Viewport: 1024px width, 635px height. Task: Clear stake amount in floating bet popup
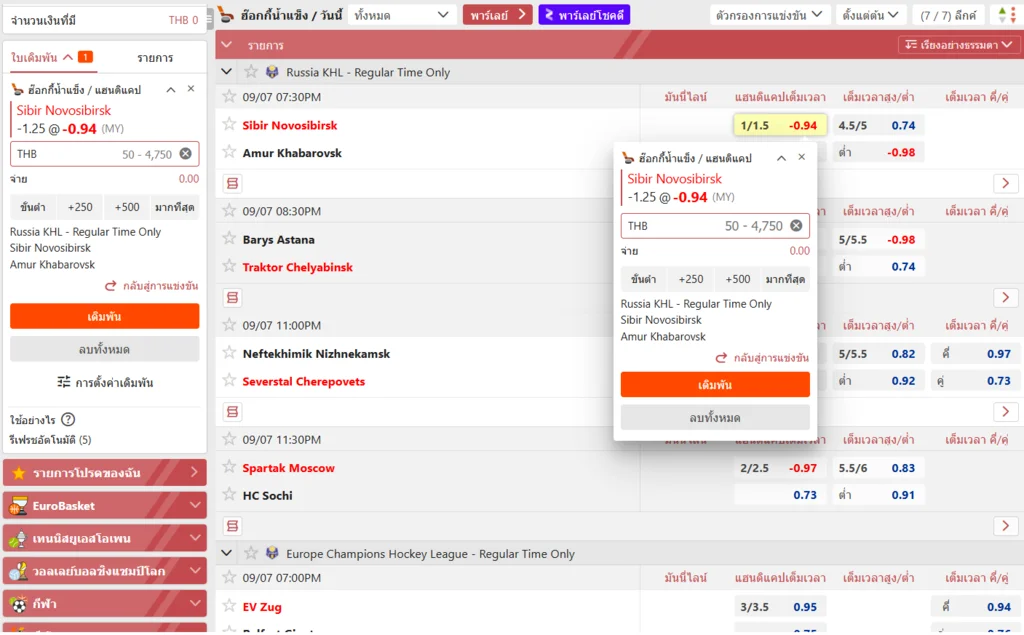(x=796, y=226)
